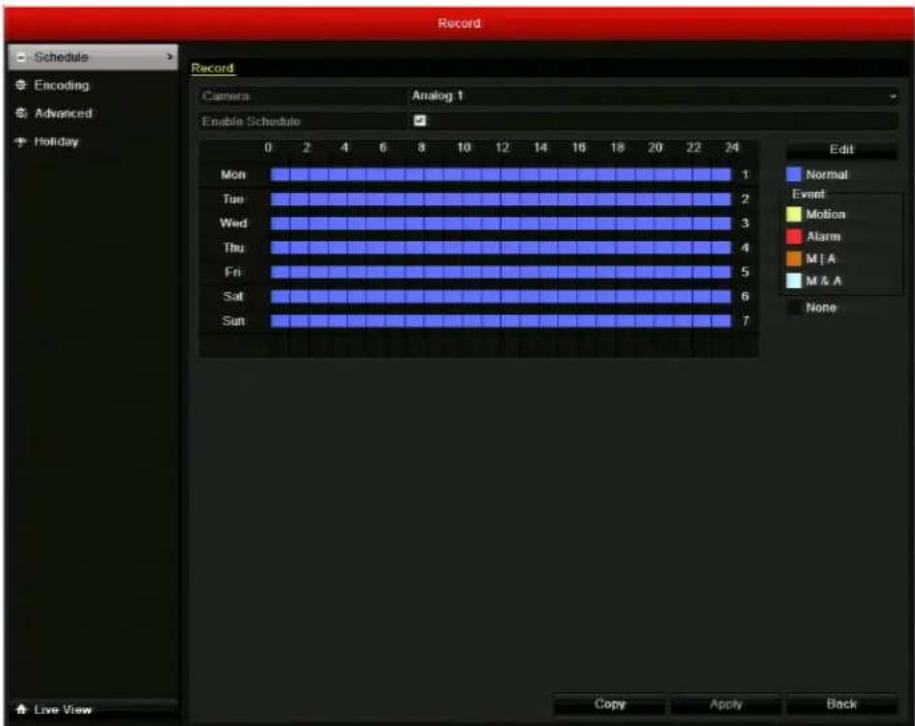
Task: Click the Back button
Action: click(x=841, y=704)
